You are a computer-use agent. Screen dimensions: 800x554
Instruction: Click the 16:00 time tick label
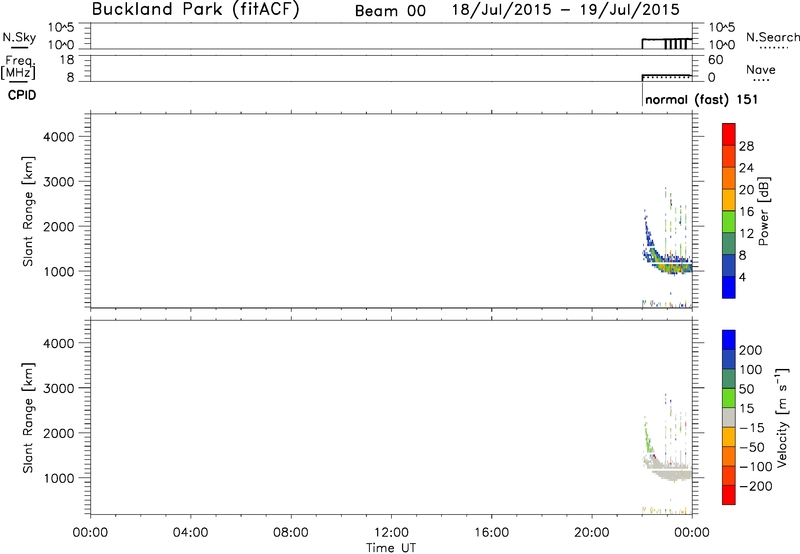(x=491, y=533)
